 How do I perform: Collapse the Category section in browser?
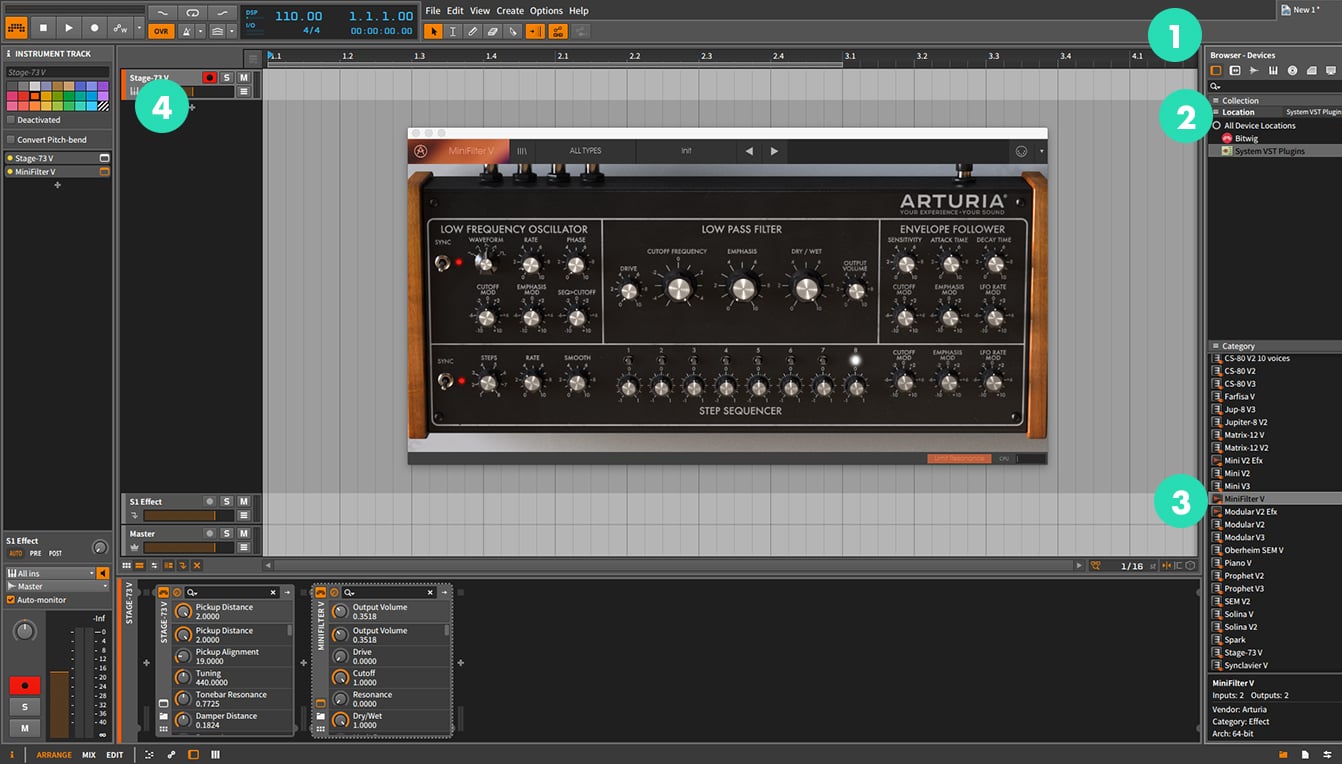point(1216,346)
